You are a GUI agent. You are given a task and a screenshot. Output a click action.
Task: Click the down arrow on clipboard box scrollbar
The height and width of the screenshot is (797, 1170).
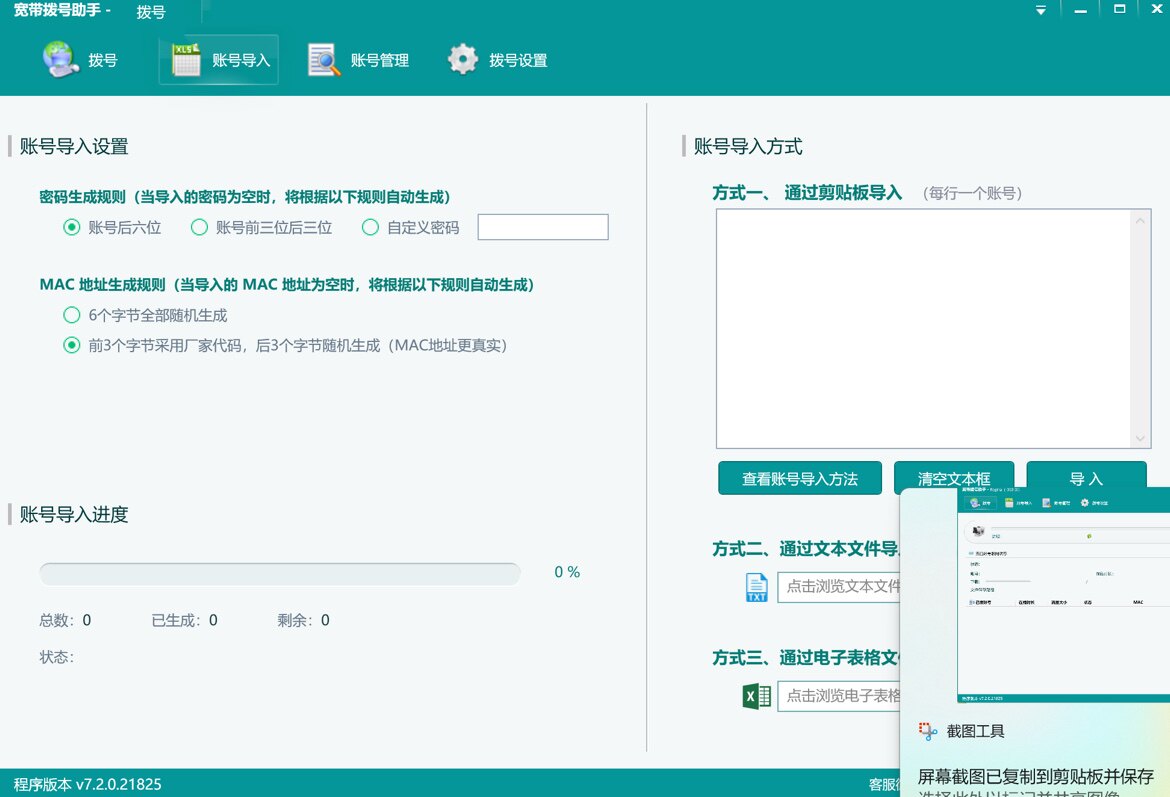coord(1141,438)
